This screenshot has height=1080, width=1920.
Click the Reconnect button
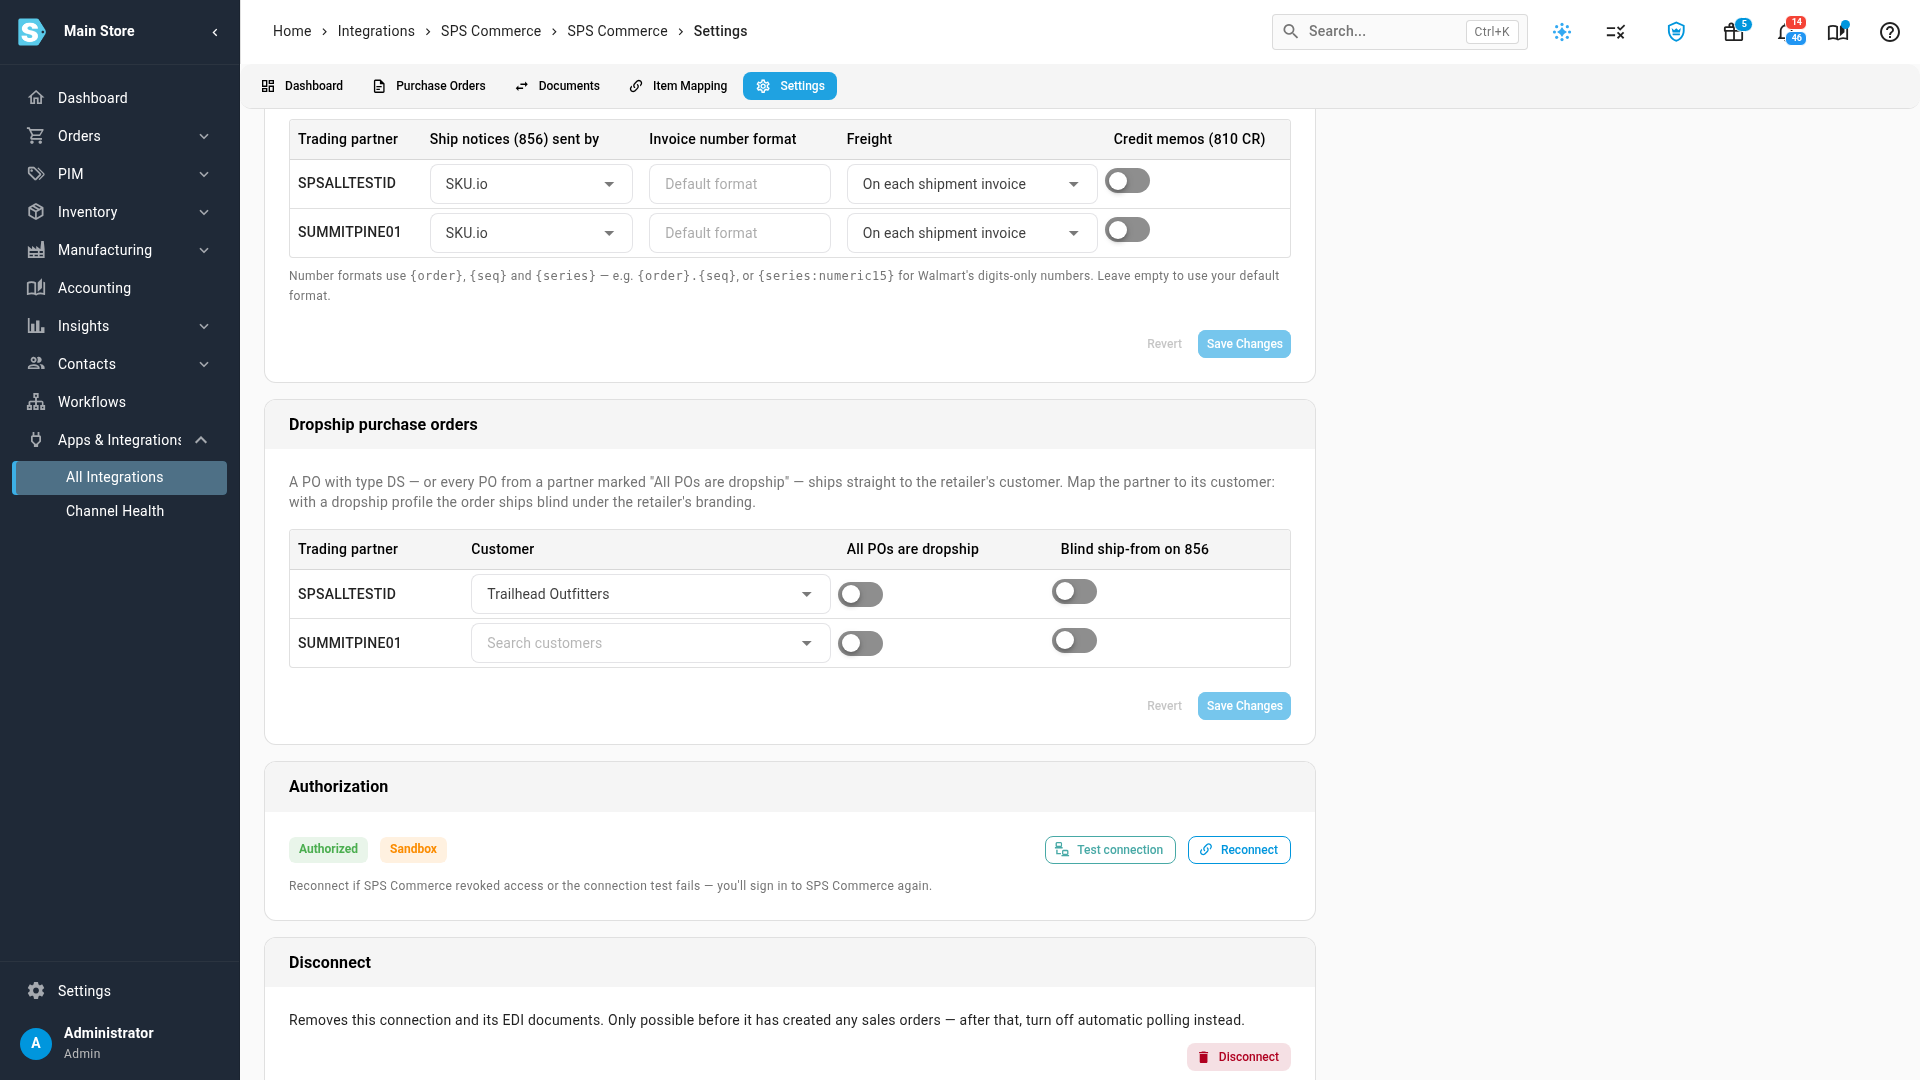coord(1239,850)
